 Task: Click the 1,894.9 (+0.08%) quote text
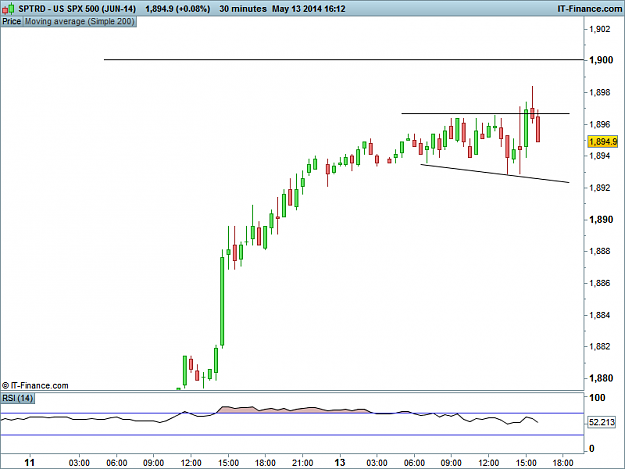pos(177,8)
